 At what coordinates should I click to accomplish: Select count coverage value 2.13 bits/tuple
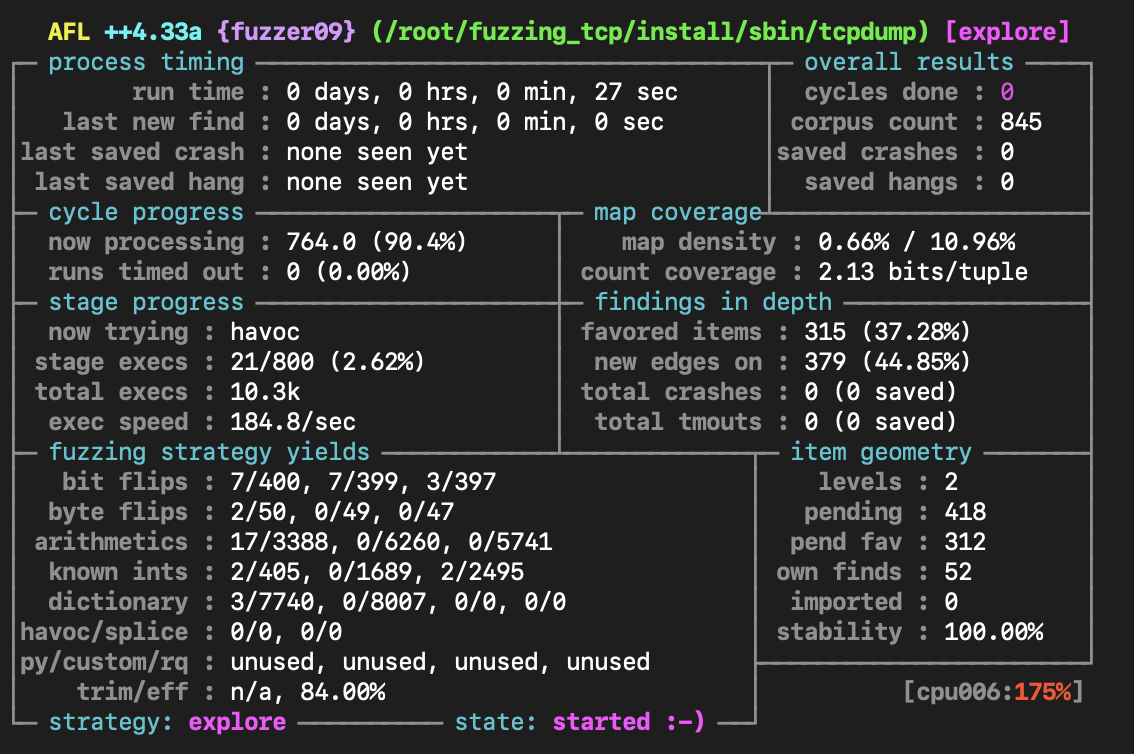(x=923, y=273)
